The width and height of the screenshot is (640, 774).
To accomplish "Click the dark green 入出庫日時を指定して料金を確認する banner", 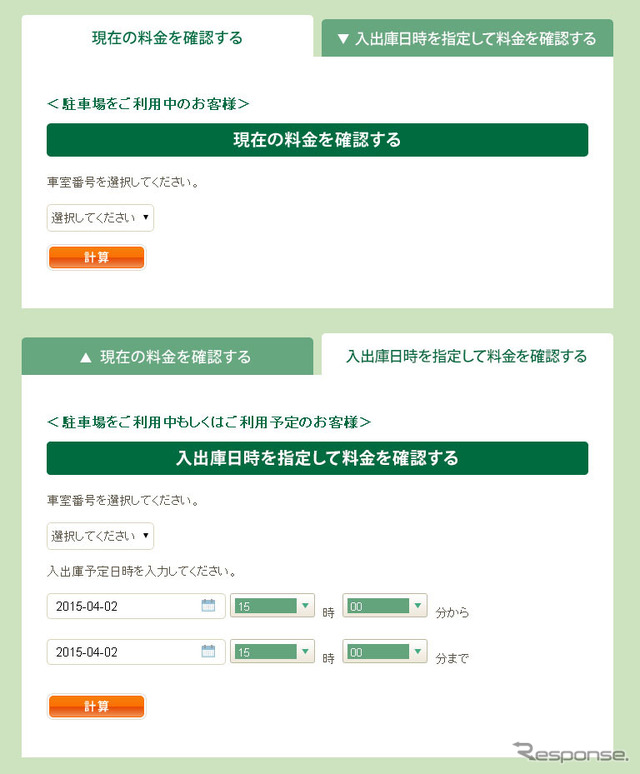I will [x=317, y=458].
